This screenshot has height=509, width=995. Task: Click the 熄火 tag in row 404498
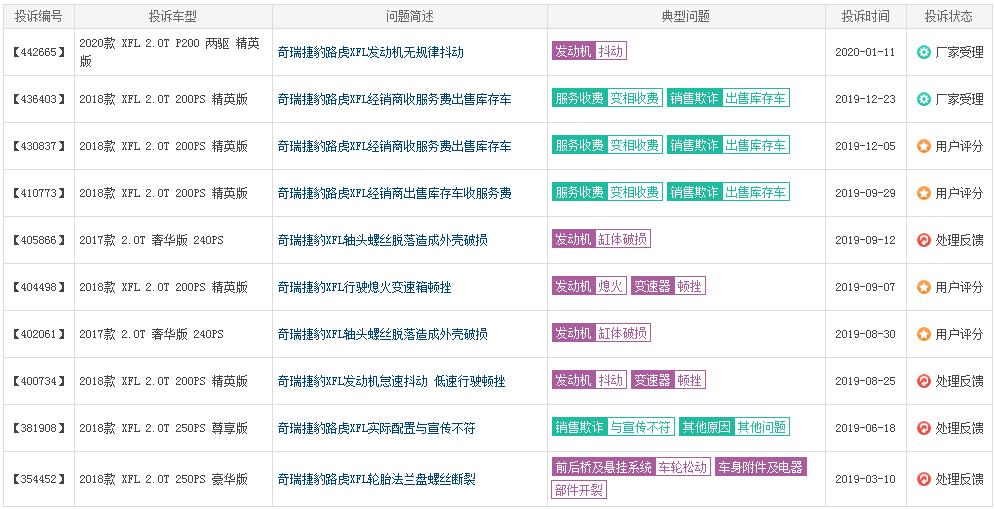[x=610, y=286]
